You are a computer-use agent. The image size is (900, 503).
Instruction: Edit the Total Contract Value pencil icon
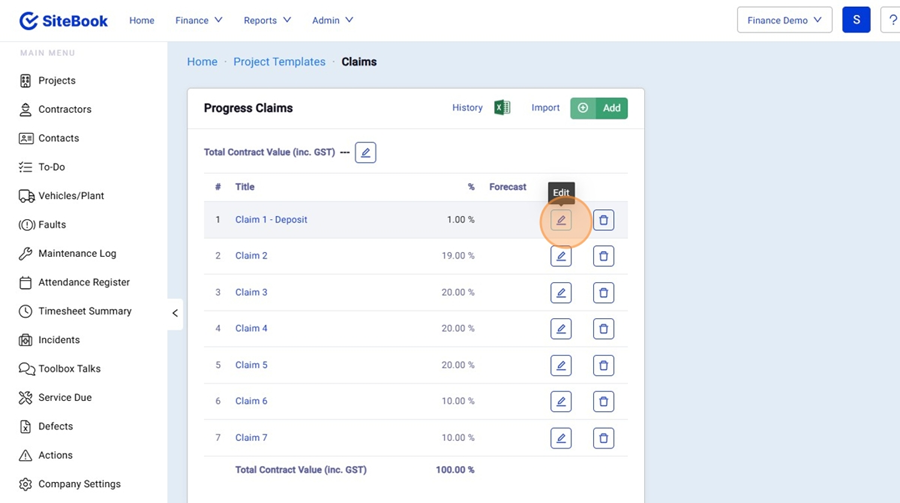[x=365, y=153]
